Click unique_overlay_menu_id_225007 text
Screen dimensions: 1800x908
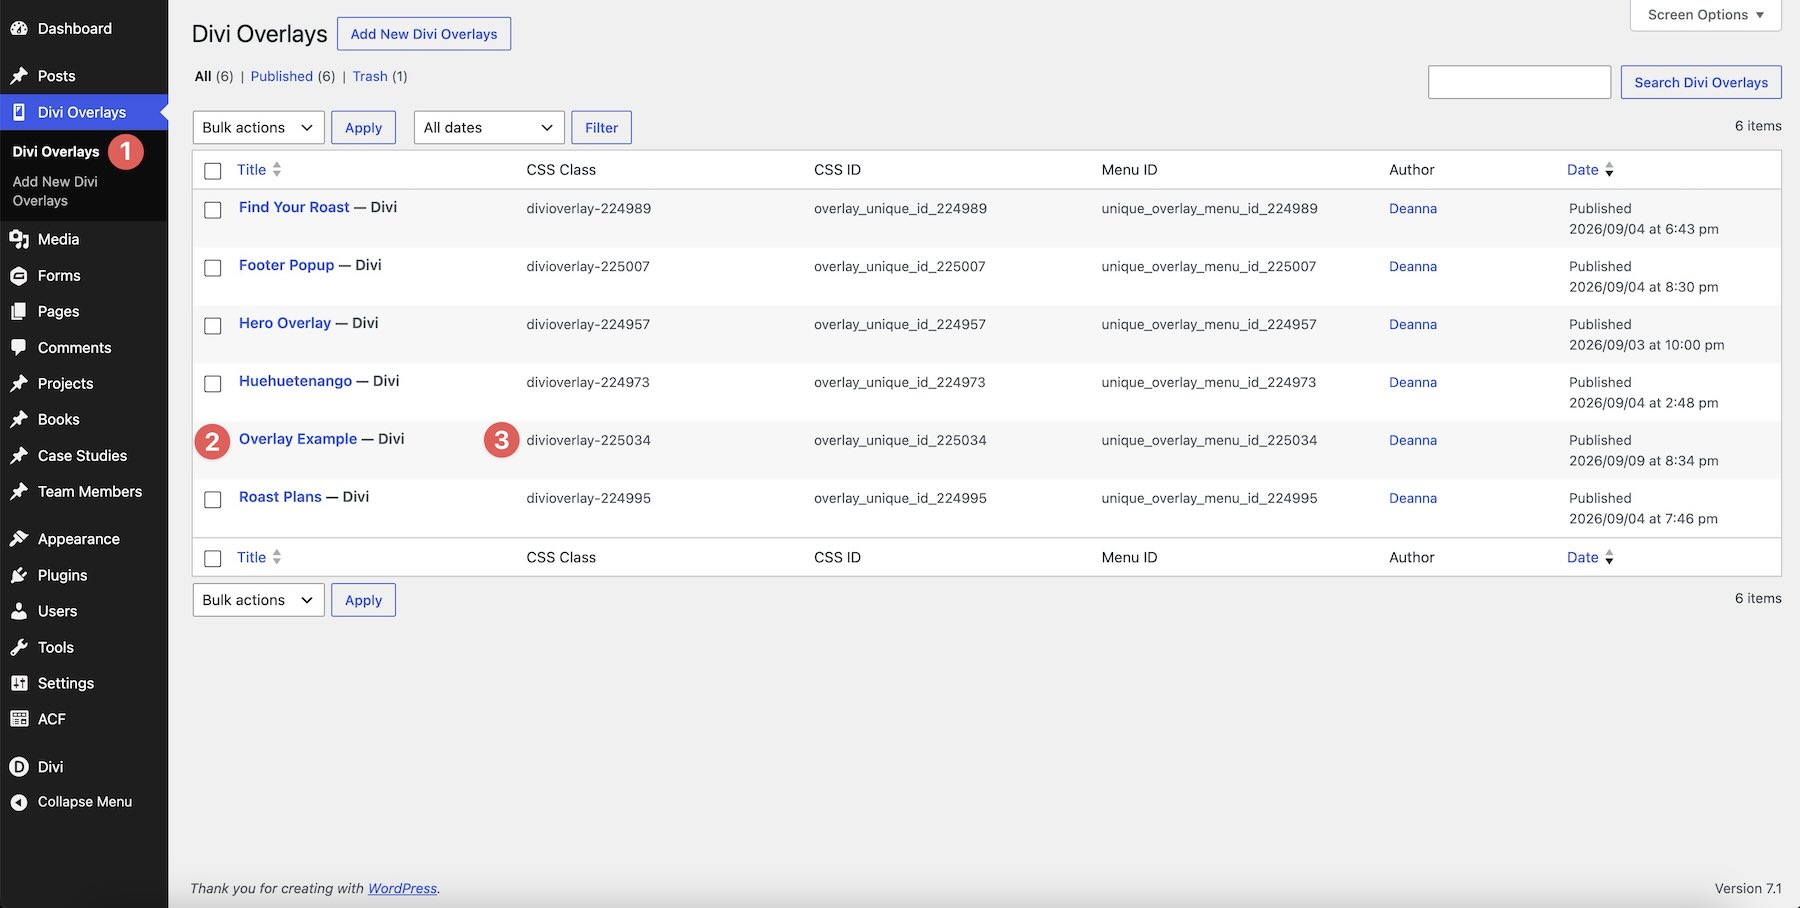(1209, 266)
